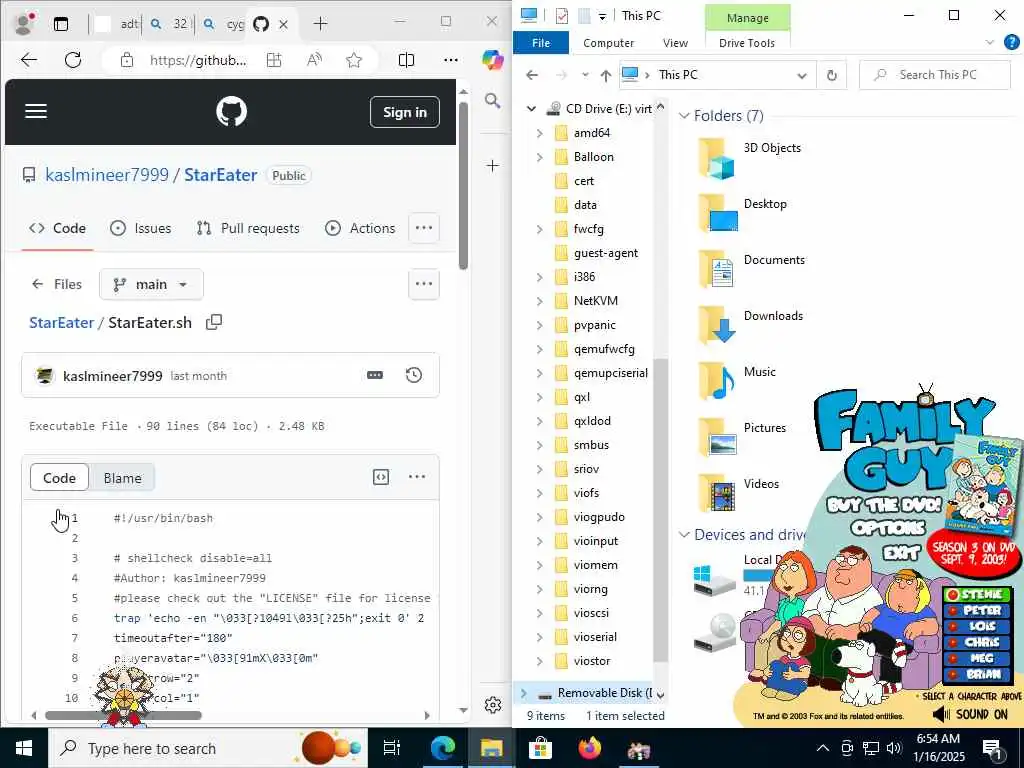Open the main branch dropdown

(152, 284)
